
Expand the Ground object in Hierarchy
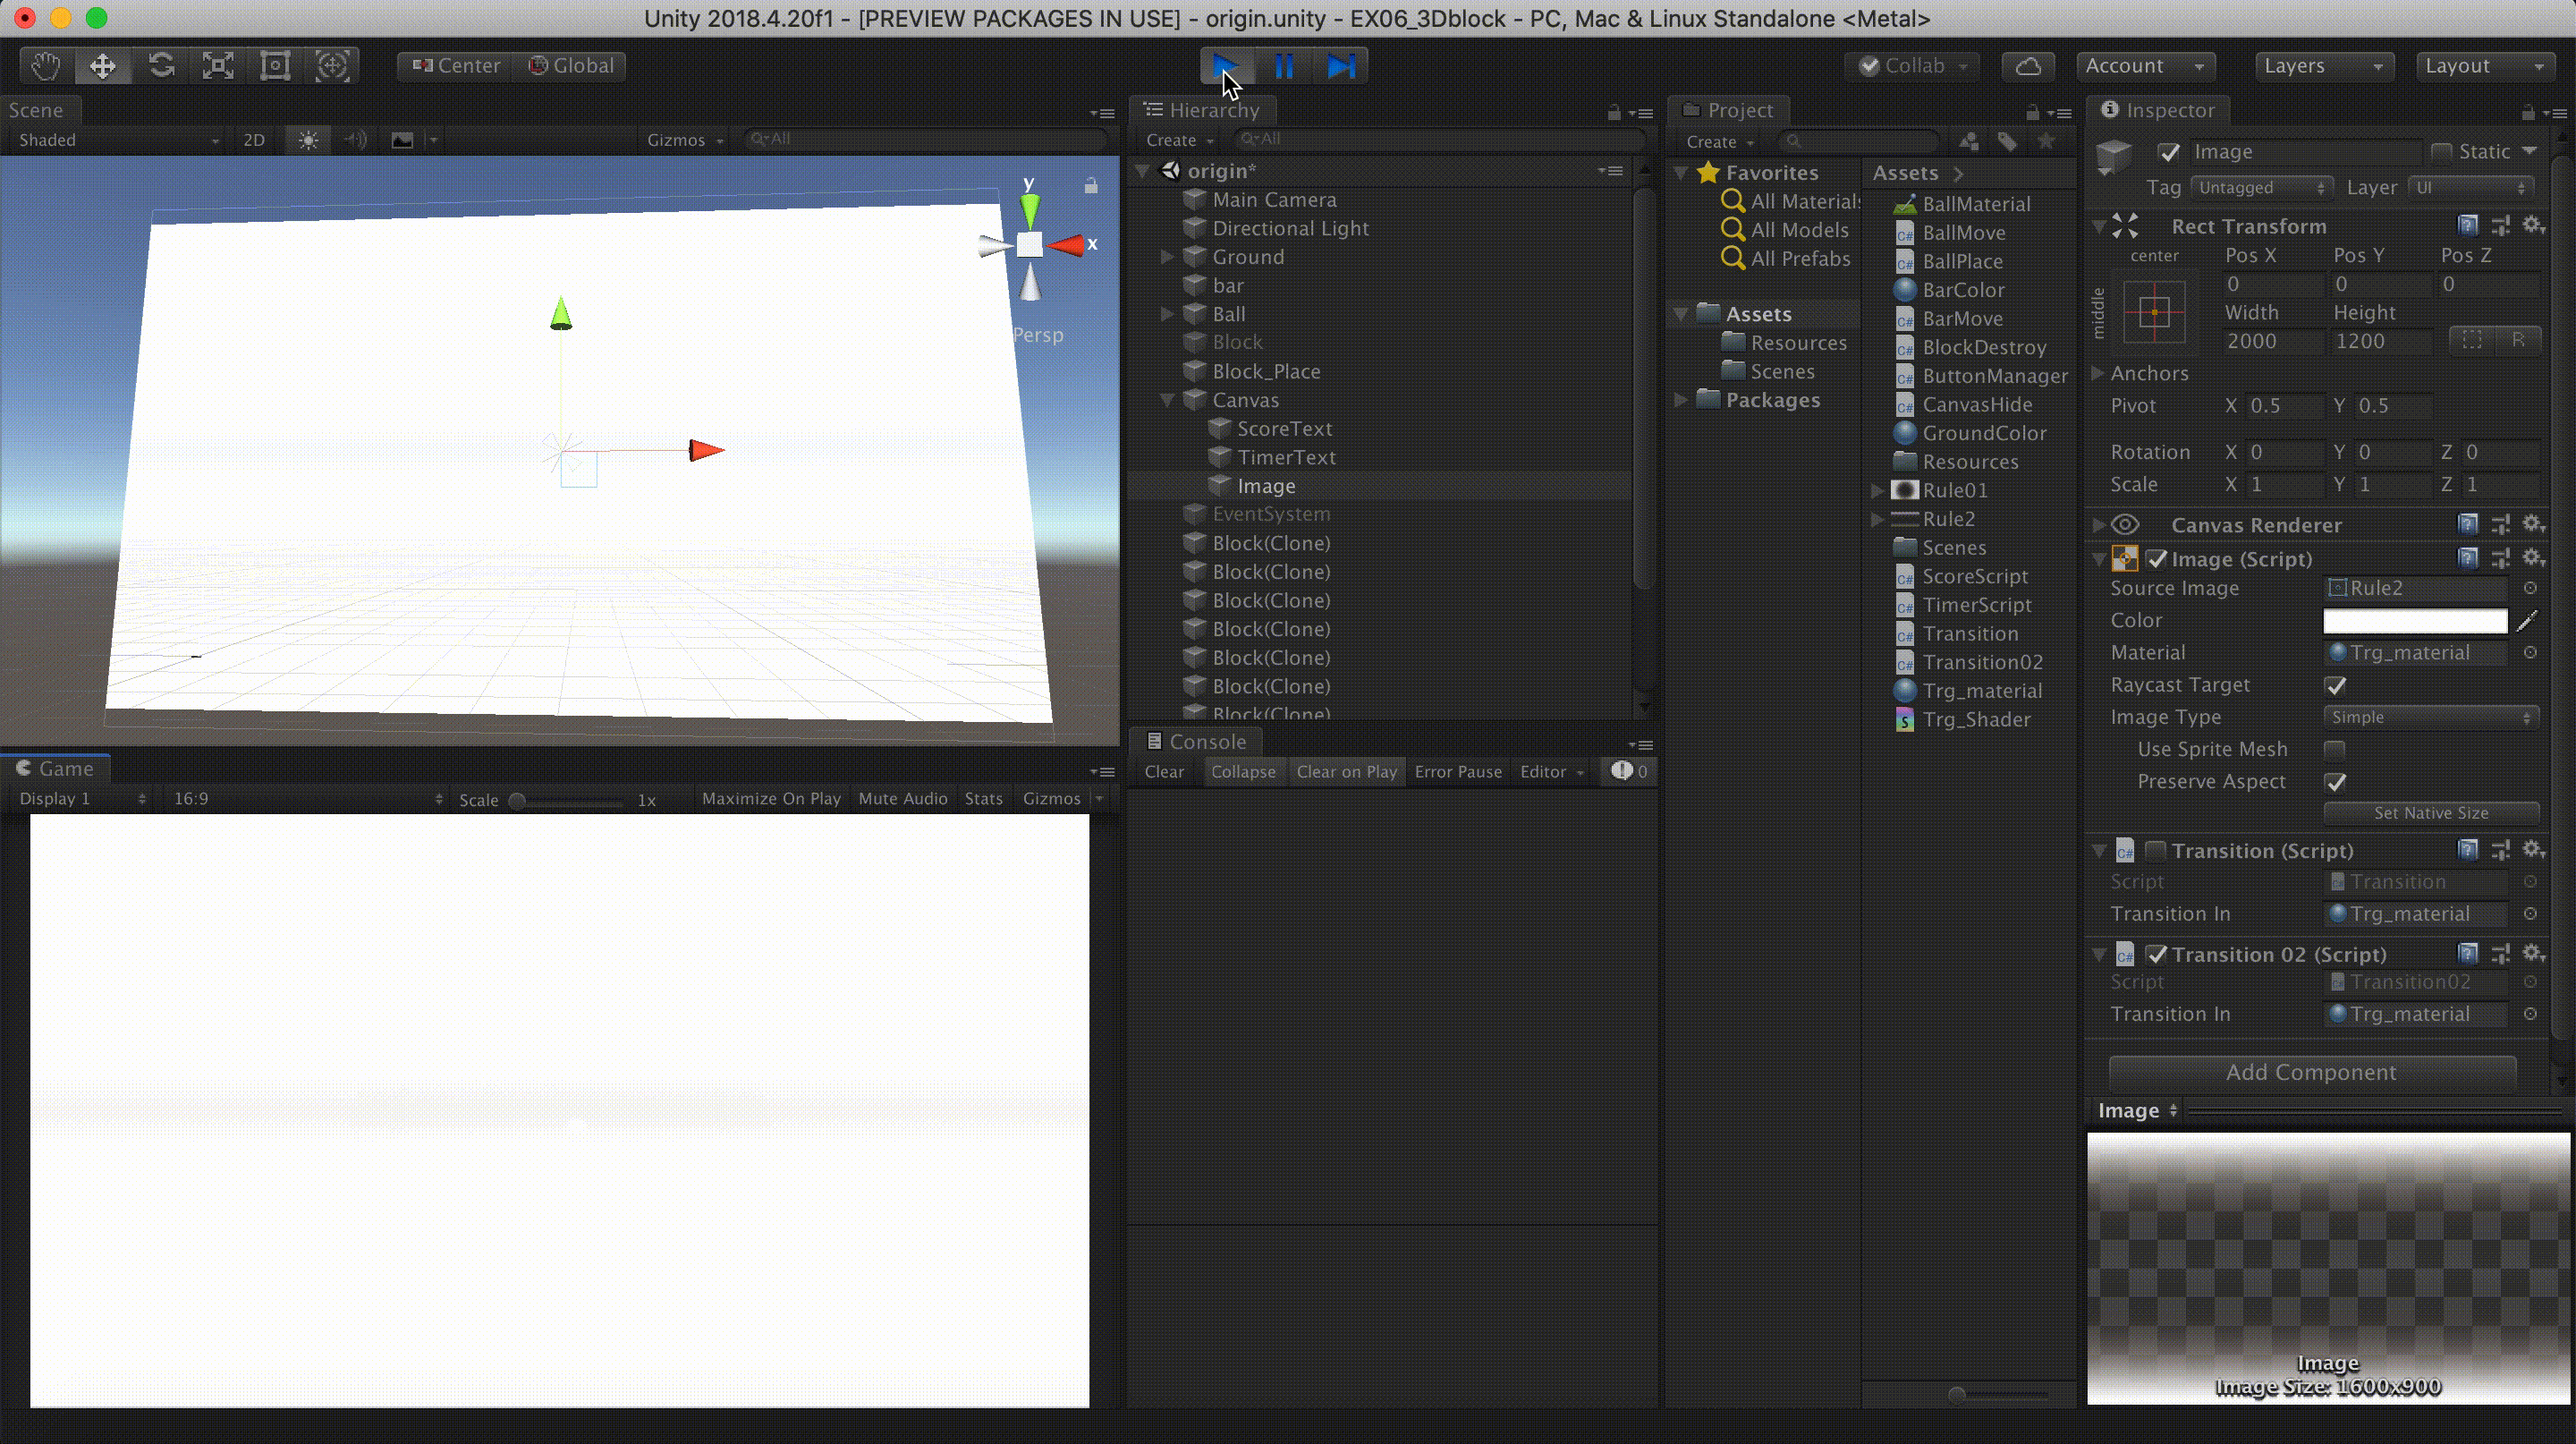click(x=1166, y=257)
